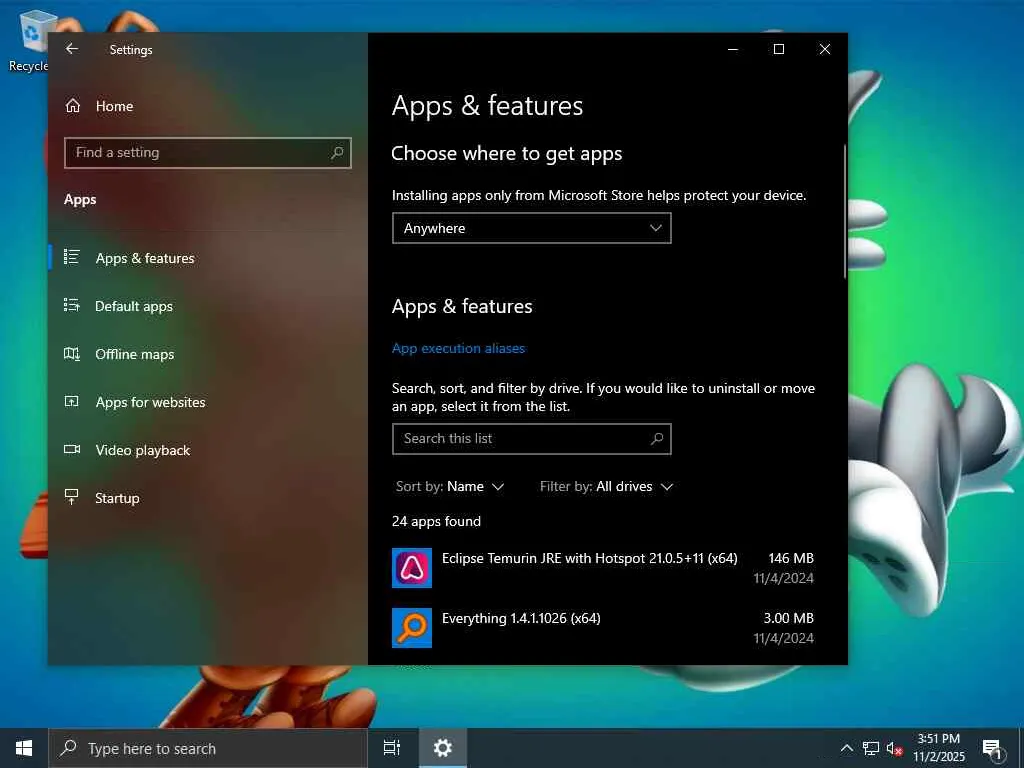Maximize the Settings window
This screenshot has width=1024, height=768.
[x=779, y=49]
